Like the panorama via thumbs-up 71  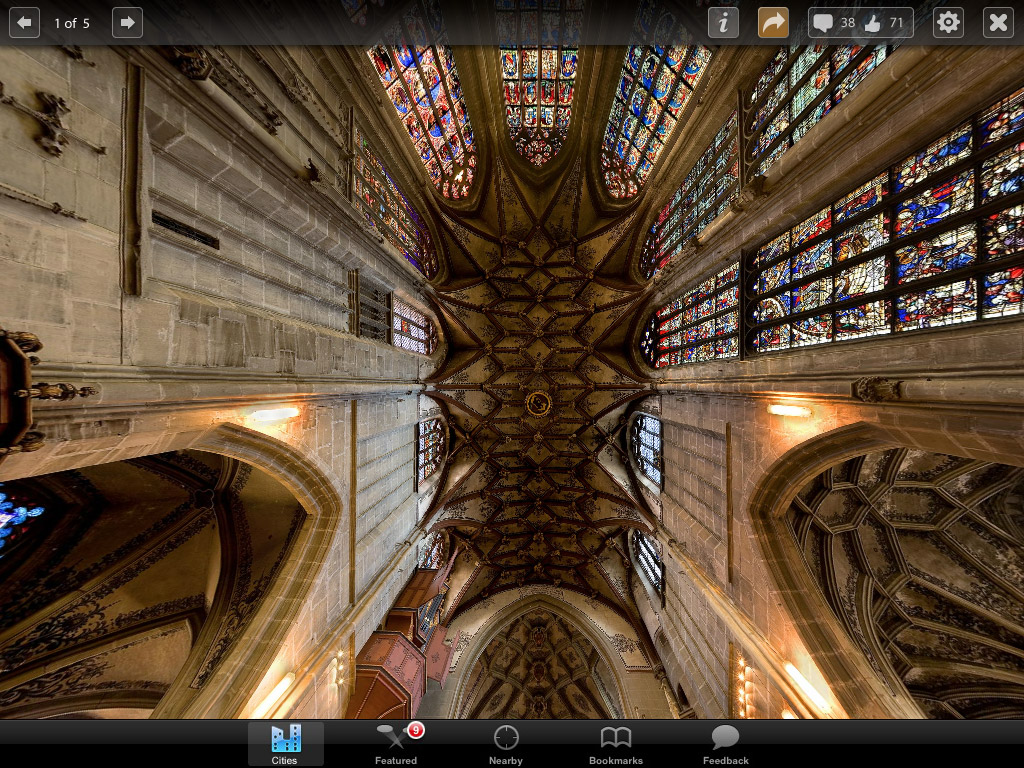(x=884, y=23)
